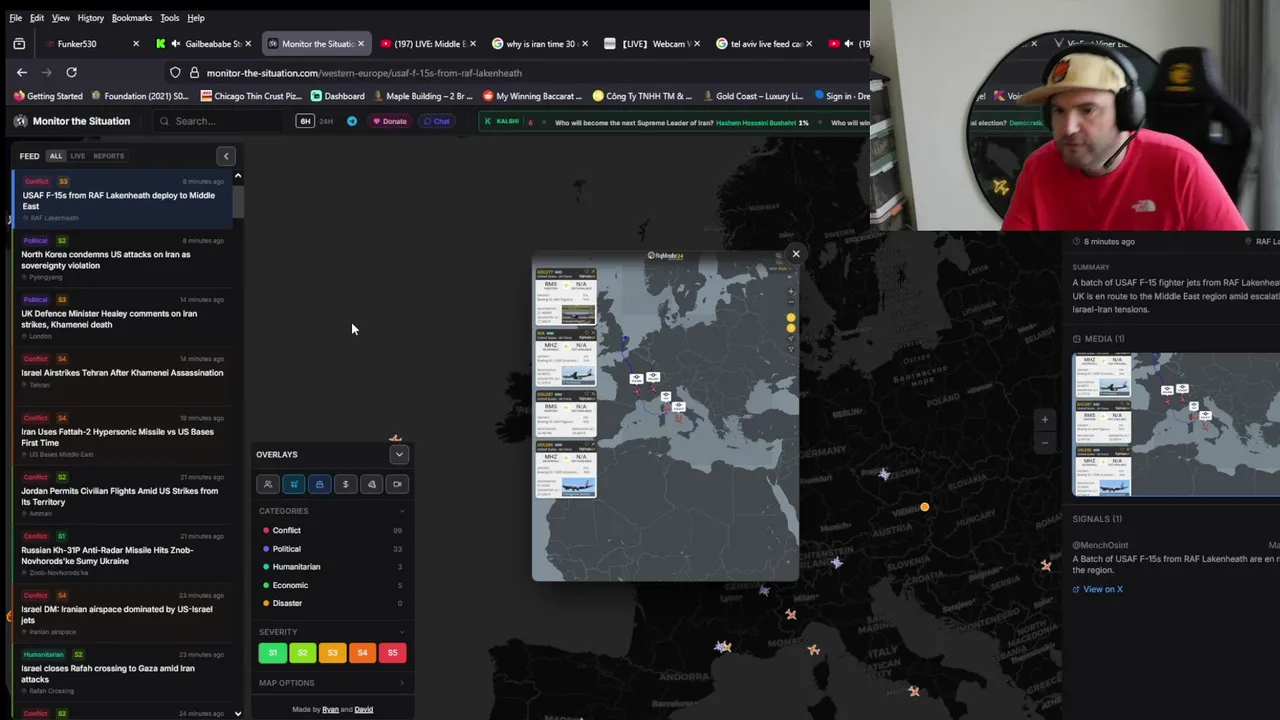Viewport: 1280px width, 720px height.
Task: Click the Donate button
Action: tap(390, 121)
